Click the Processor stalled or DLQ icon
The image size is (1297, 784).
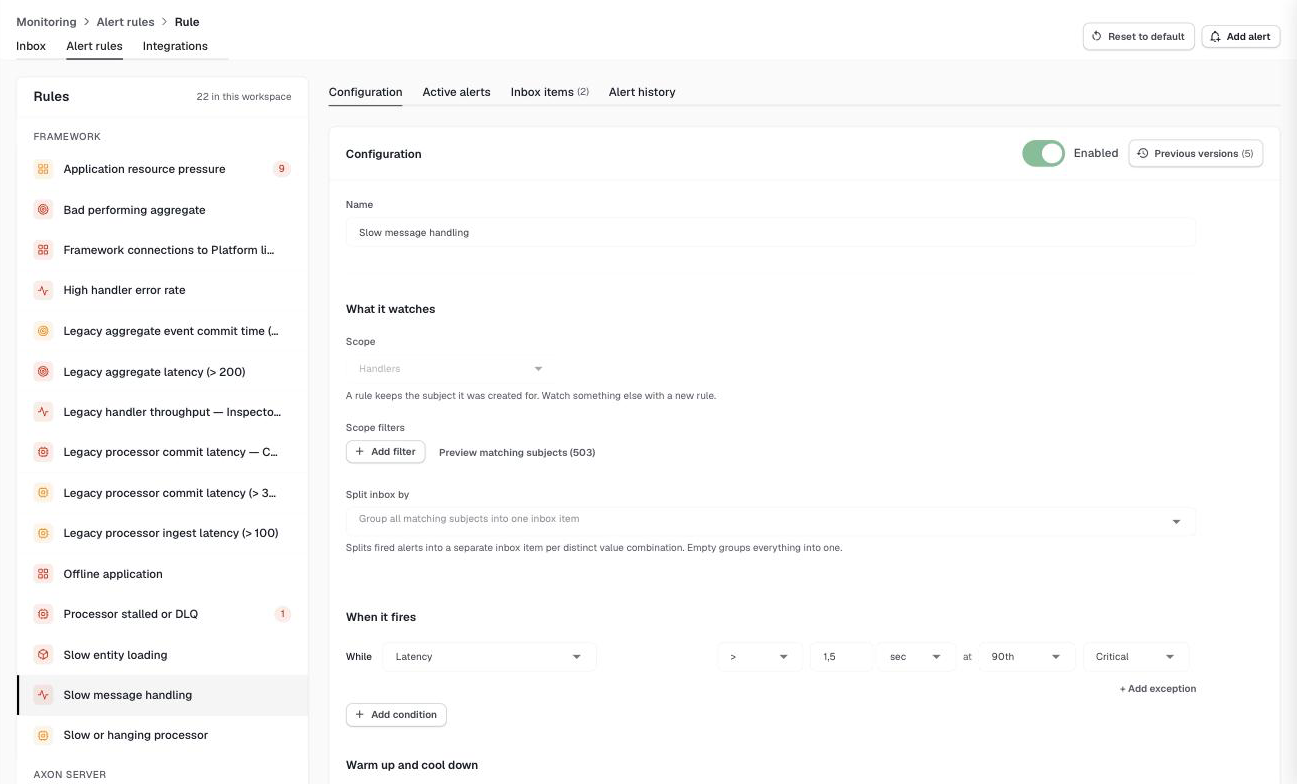[x=43, y=614]
